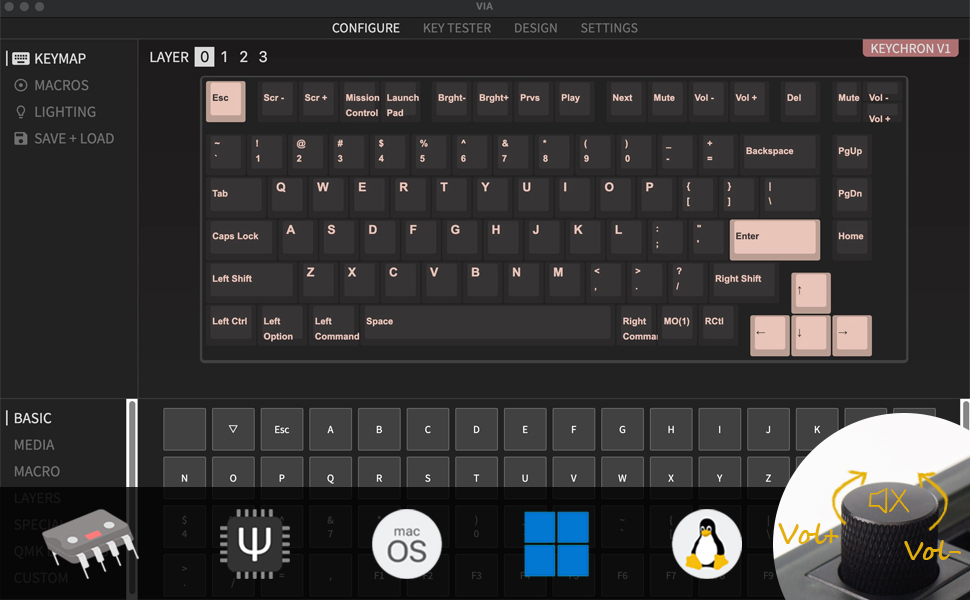Pick the H keycode from BASIC list
Viewport: 970px width, 600px height.
[671, 429]
